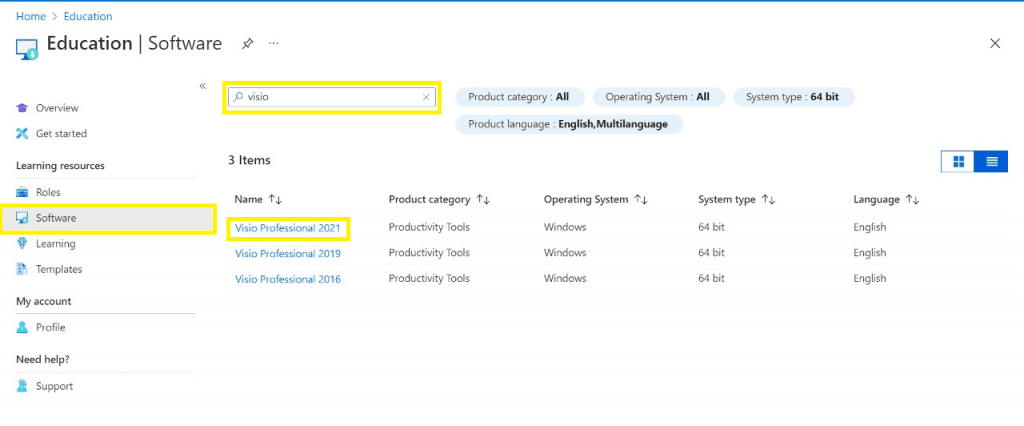1024x426 pixels.
Task: Switch to list view
Action: [992, 161]
